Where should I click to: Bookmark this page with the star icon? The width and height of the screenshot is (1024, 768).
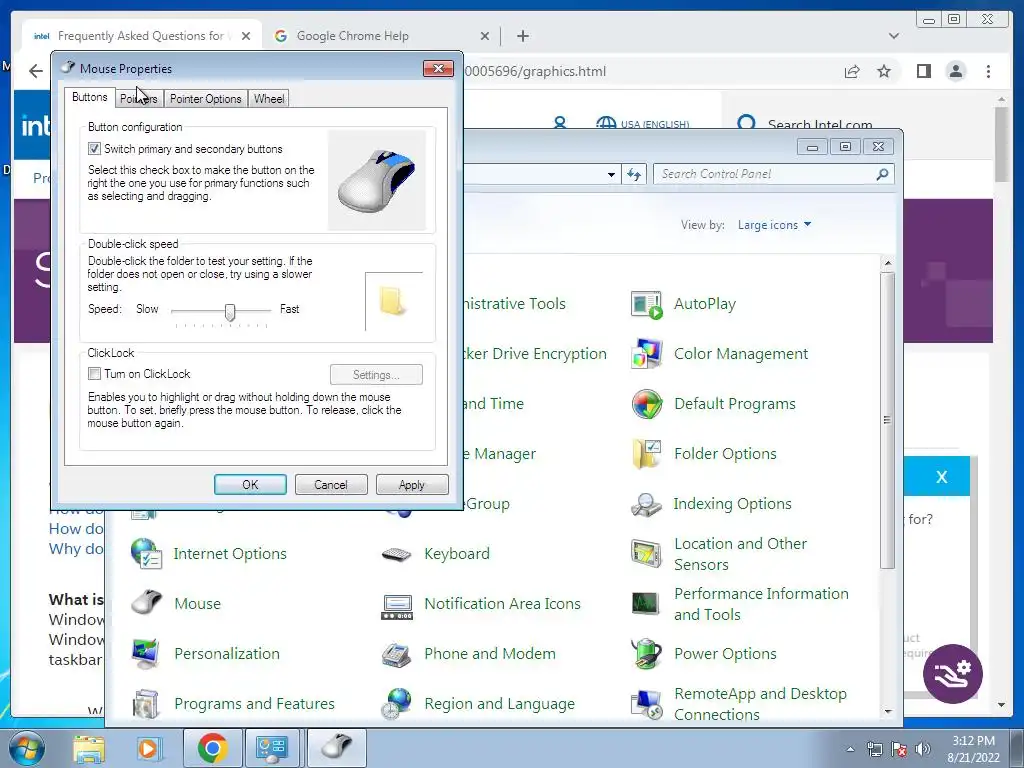coord(884,71)
